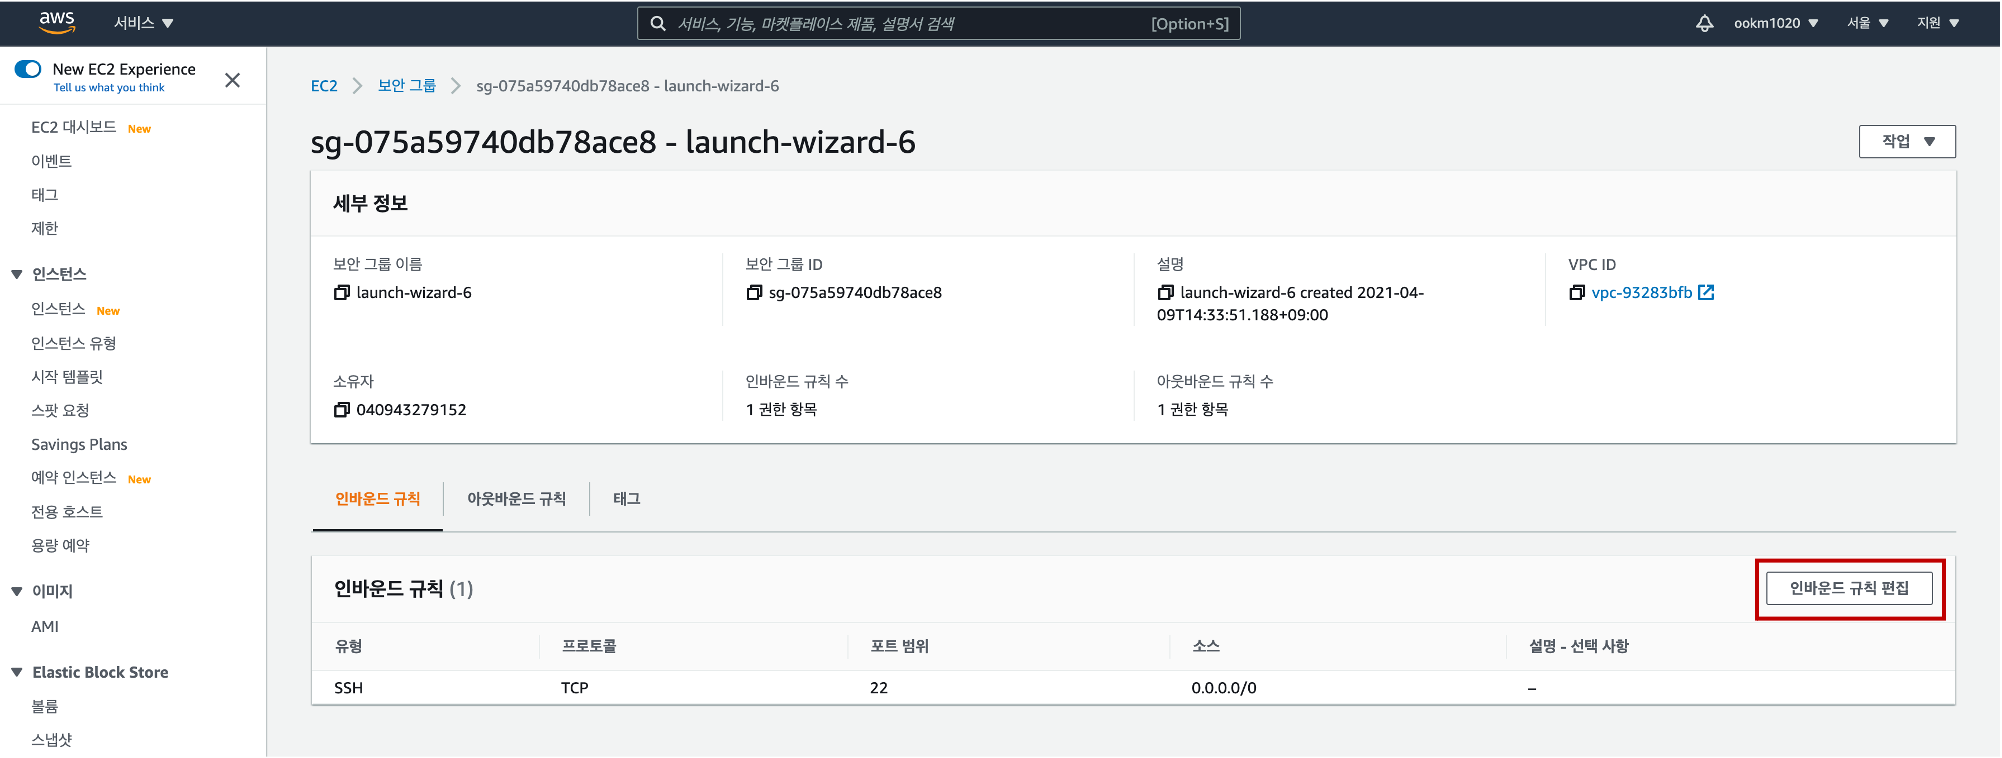
Task: Switch to the 태그 tab
Action: (x=627, y=499)
